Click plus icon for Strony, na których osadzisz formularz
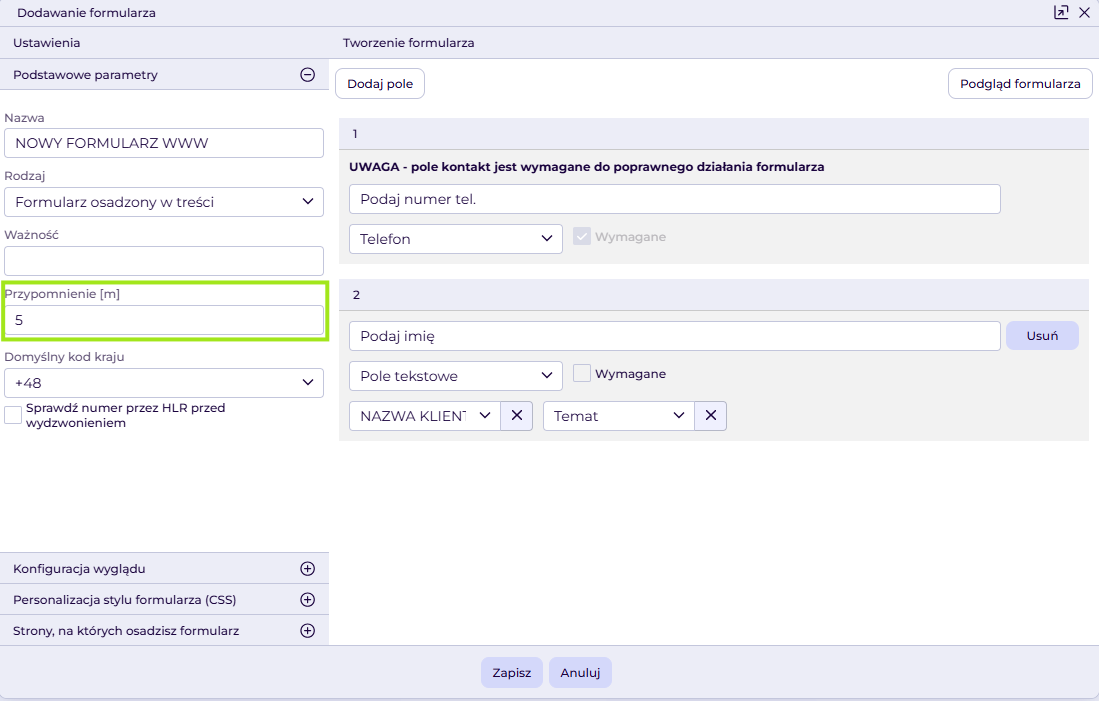The height and width of the screenshot is (701, 1099). click(307, 631)
